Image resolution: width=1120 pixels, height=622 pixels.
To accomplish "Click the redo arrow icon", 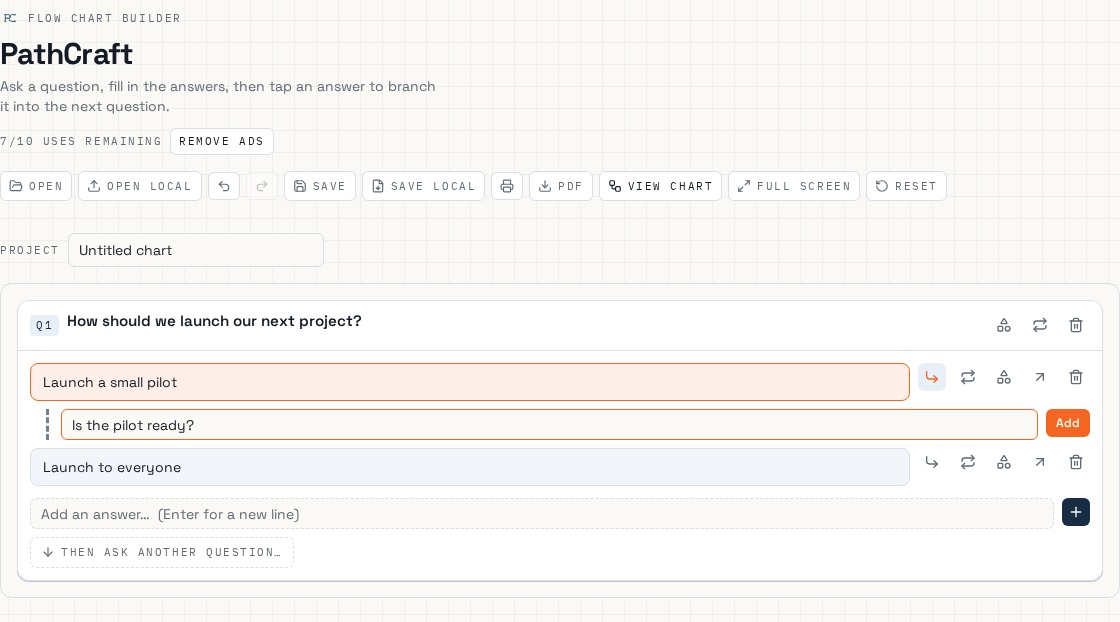I will (x=262, y=186).
